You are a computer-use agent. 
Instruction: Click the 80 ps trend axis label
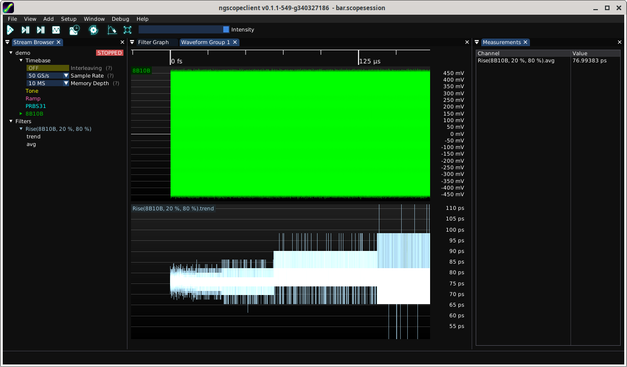coord(457,272)
